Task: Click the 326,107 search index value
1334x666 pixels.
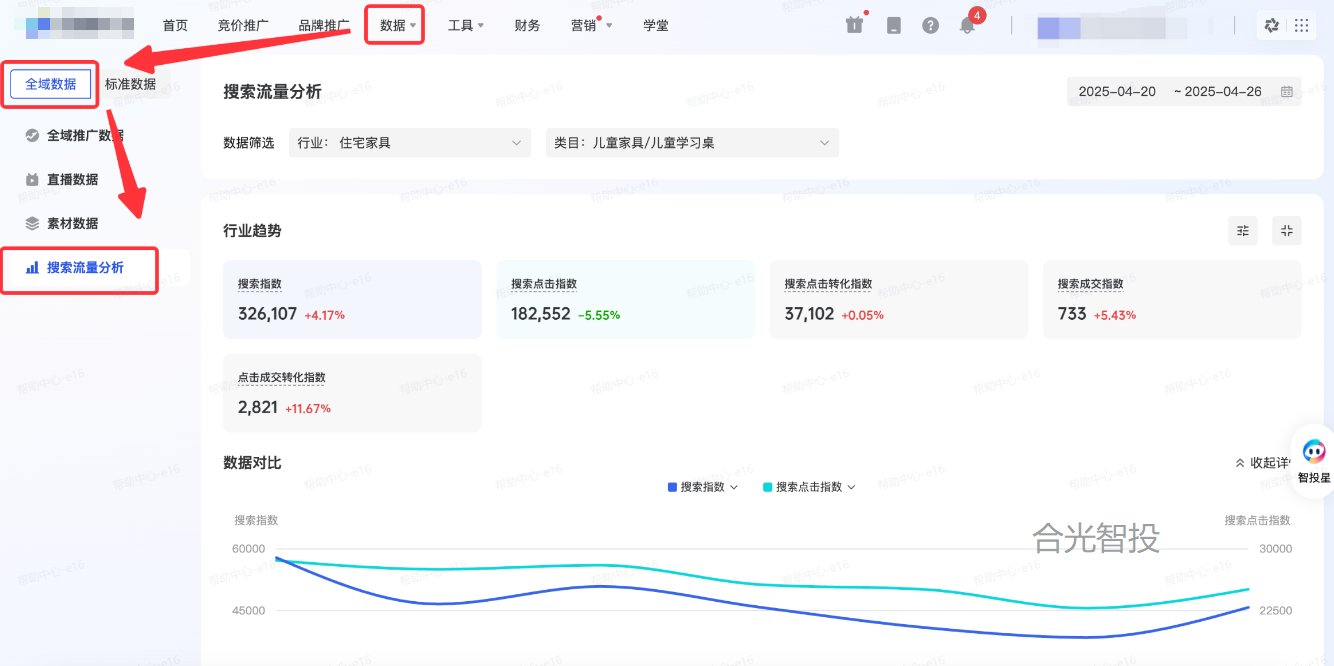Action: coord(267,314)
